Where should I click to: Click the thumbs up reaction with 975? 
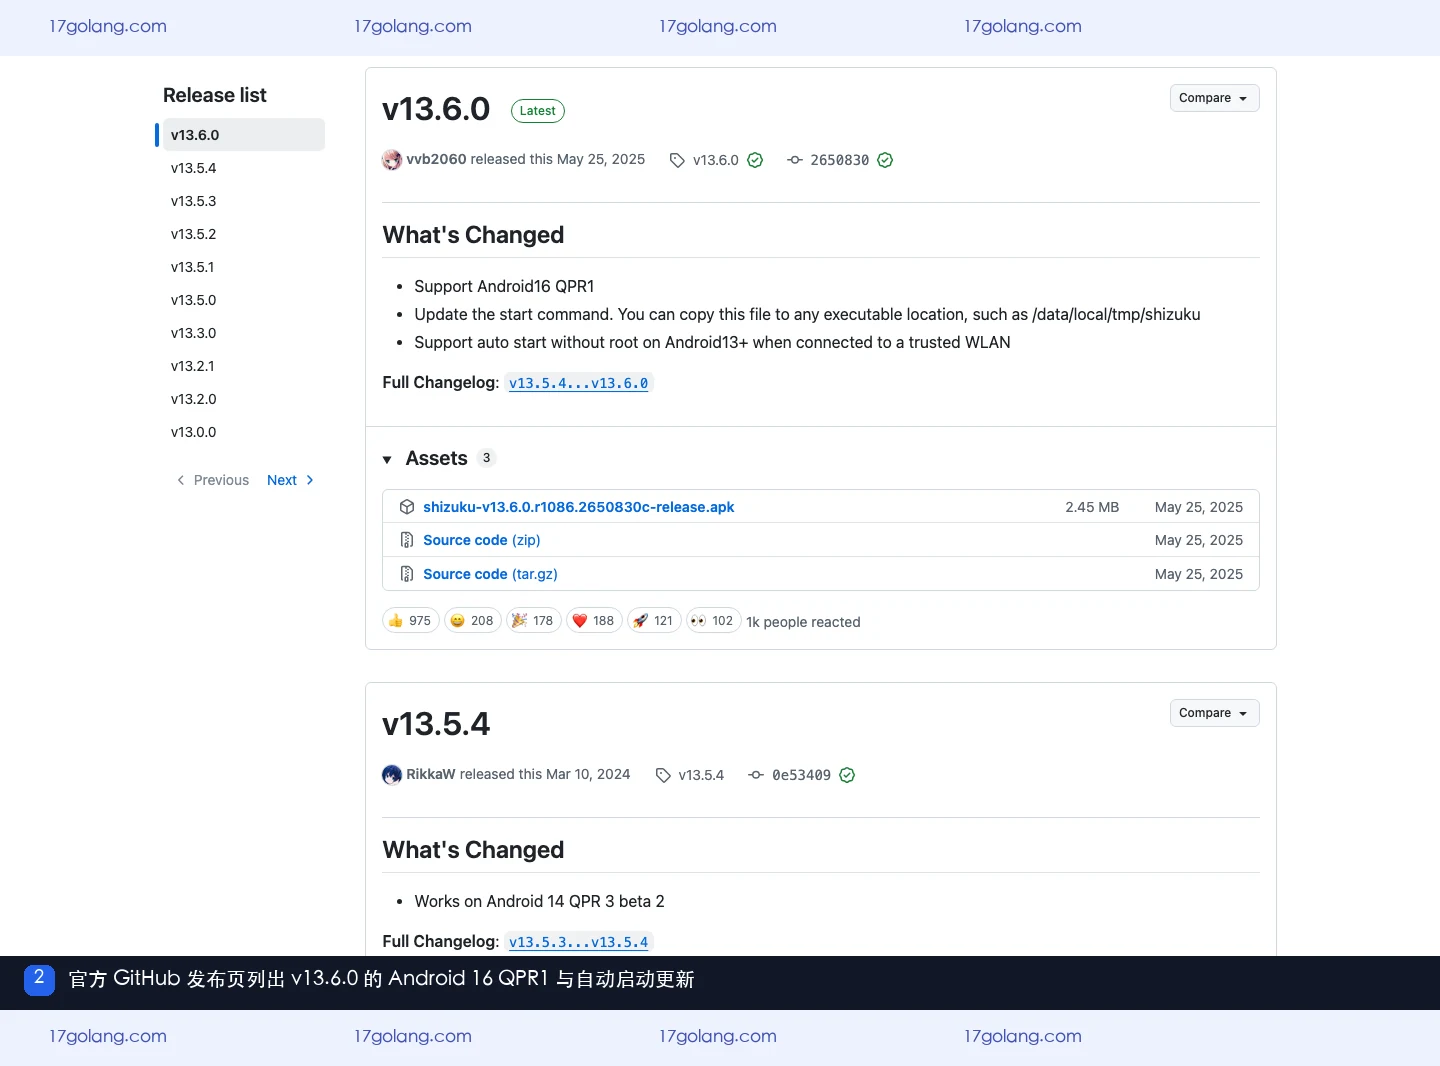[411, 621]
